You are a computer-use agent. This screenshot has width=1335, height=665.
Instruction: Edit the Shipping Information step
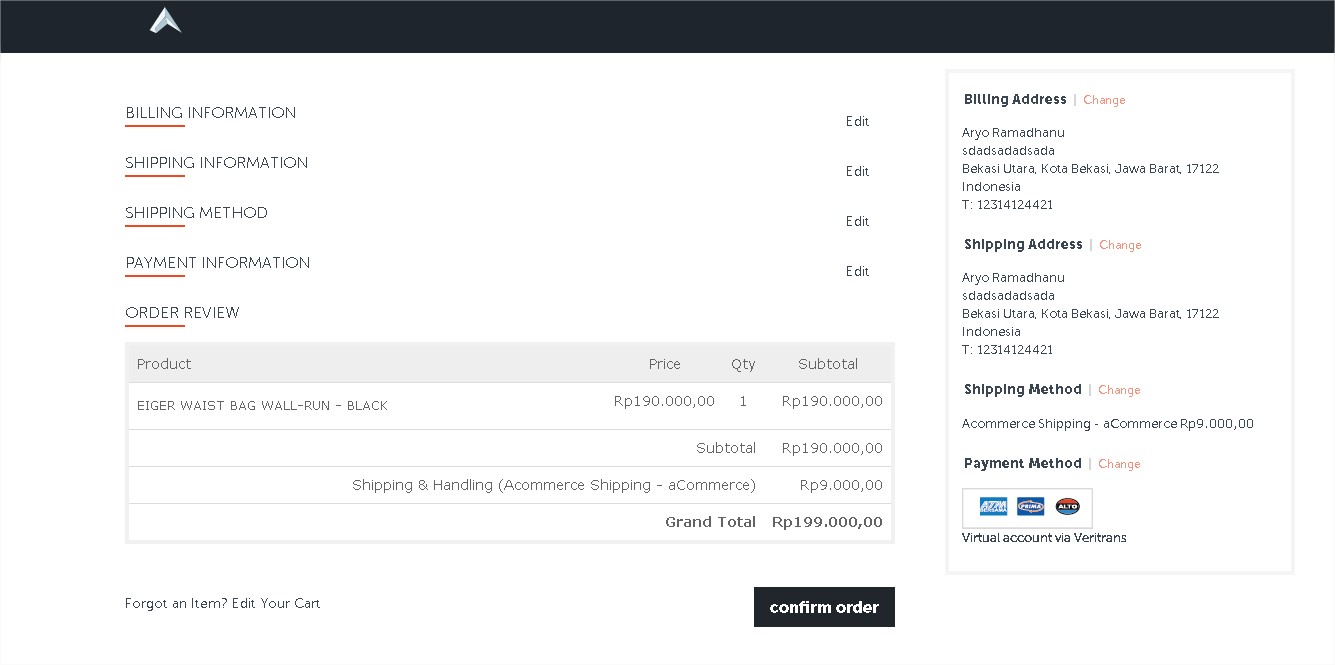(857, 172)
